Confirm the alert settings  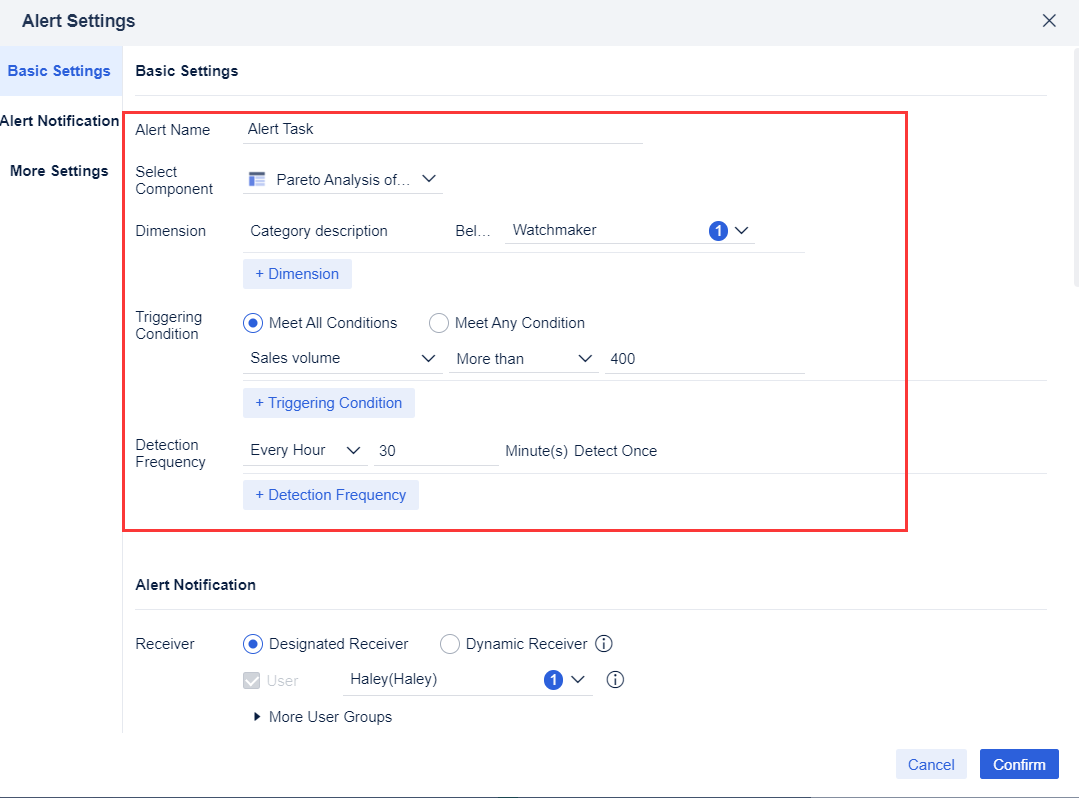tap(1019, 763)
